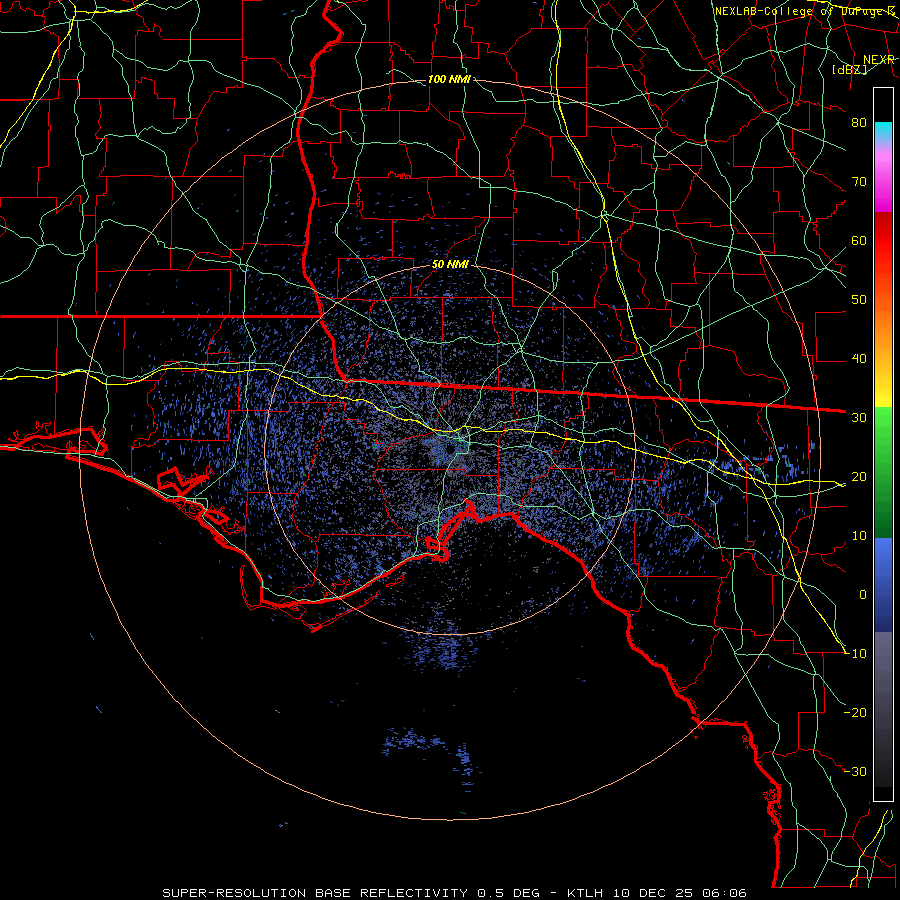Image resolution: width=900 pixels, height=900 pixels.
Task: Click the NEXLAB-College of DuPage credit text
Action: tap(805, 11)
